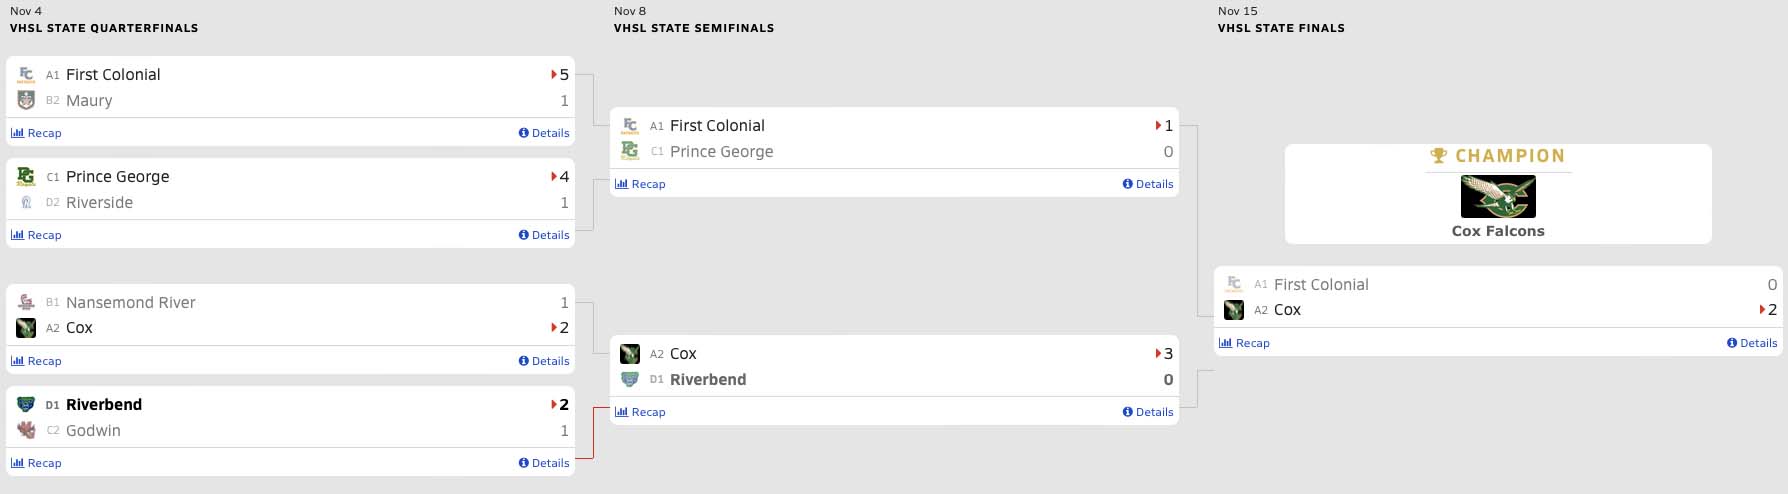Click the First Colonial logo in the quarterfinal
The width and height of the screenshot is (1788, 494).
[x=26, y=75]
